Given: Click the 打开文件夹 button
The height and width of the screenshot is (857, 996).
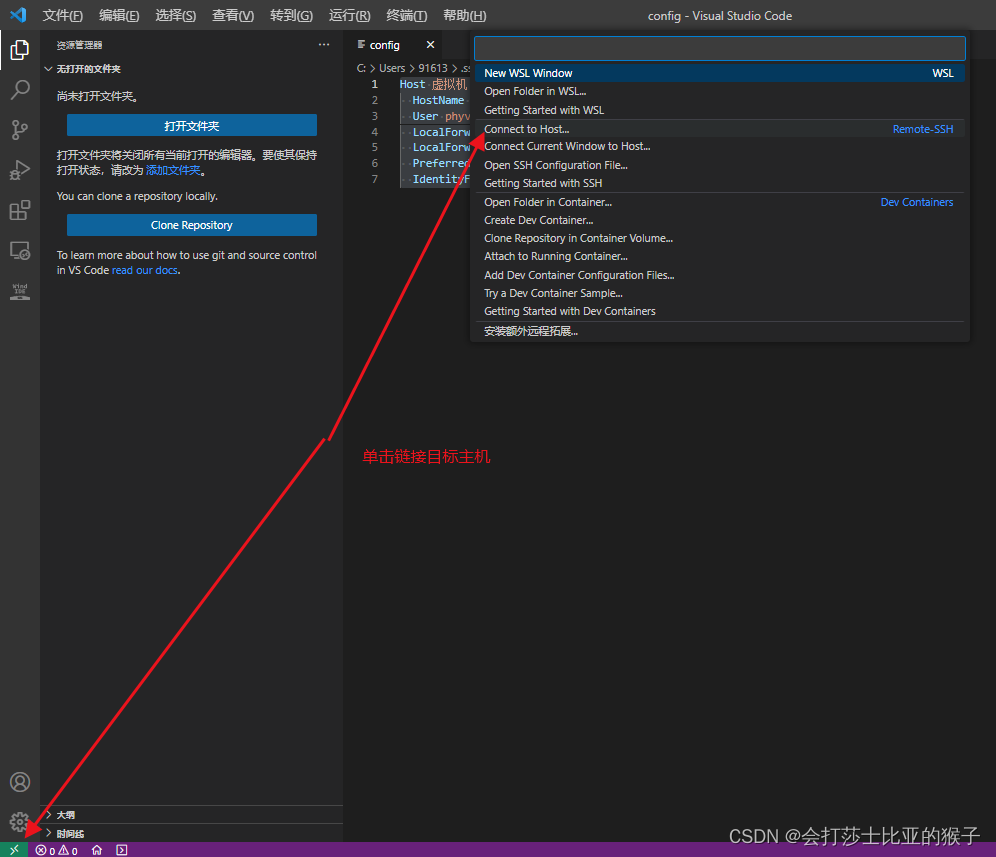Looking at the screenshot, I should [x=192, y=126].
